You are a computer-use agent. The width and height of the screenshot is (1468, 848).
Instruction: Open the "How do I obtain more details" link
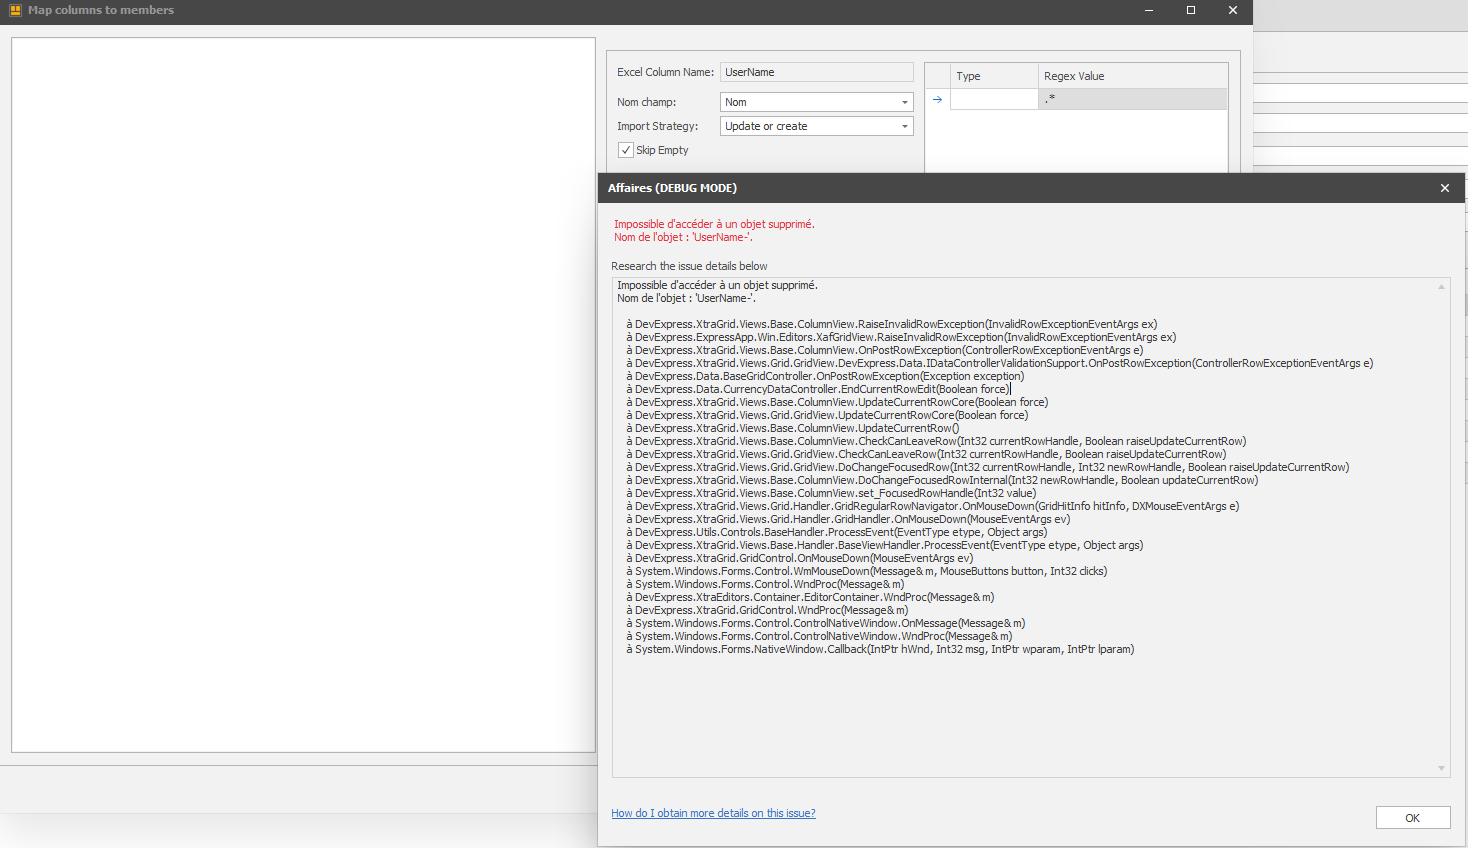pos(713,812)
